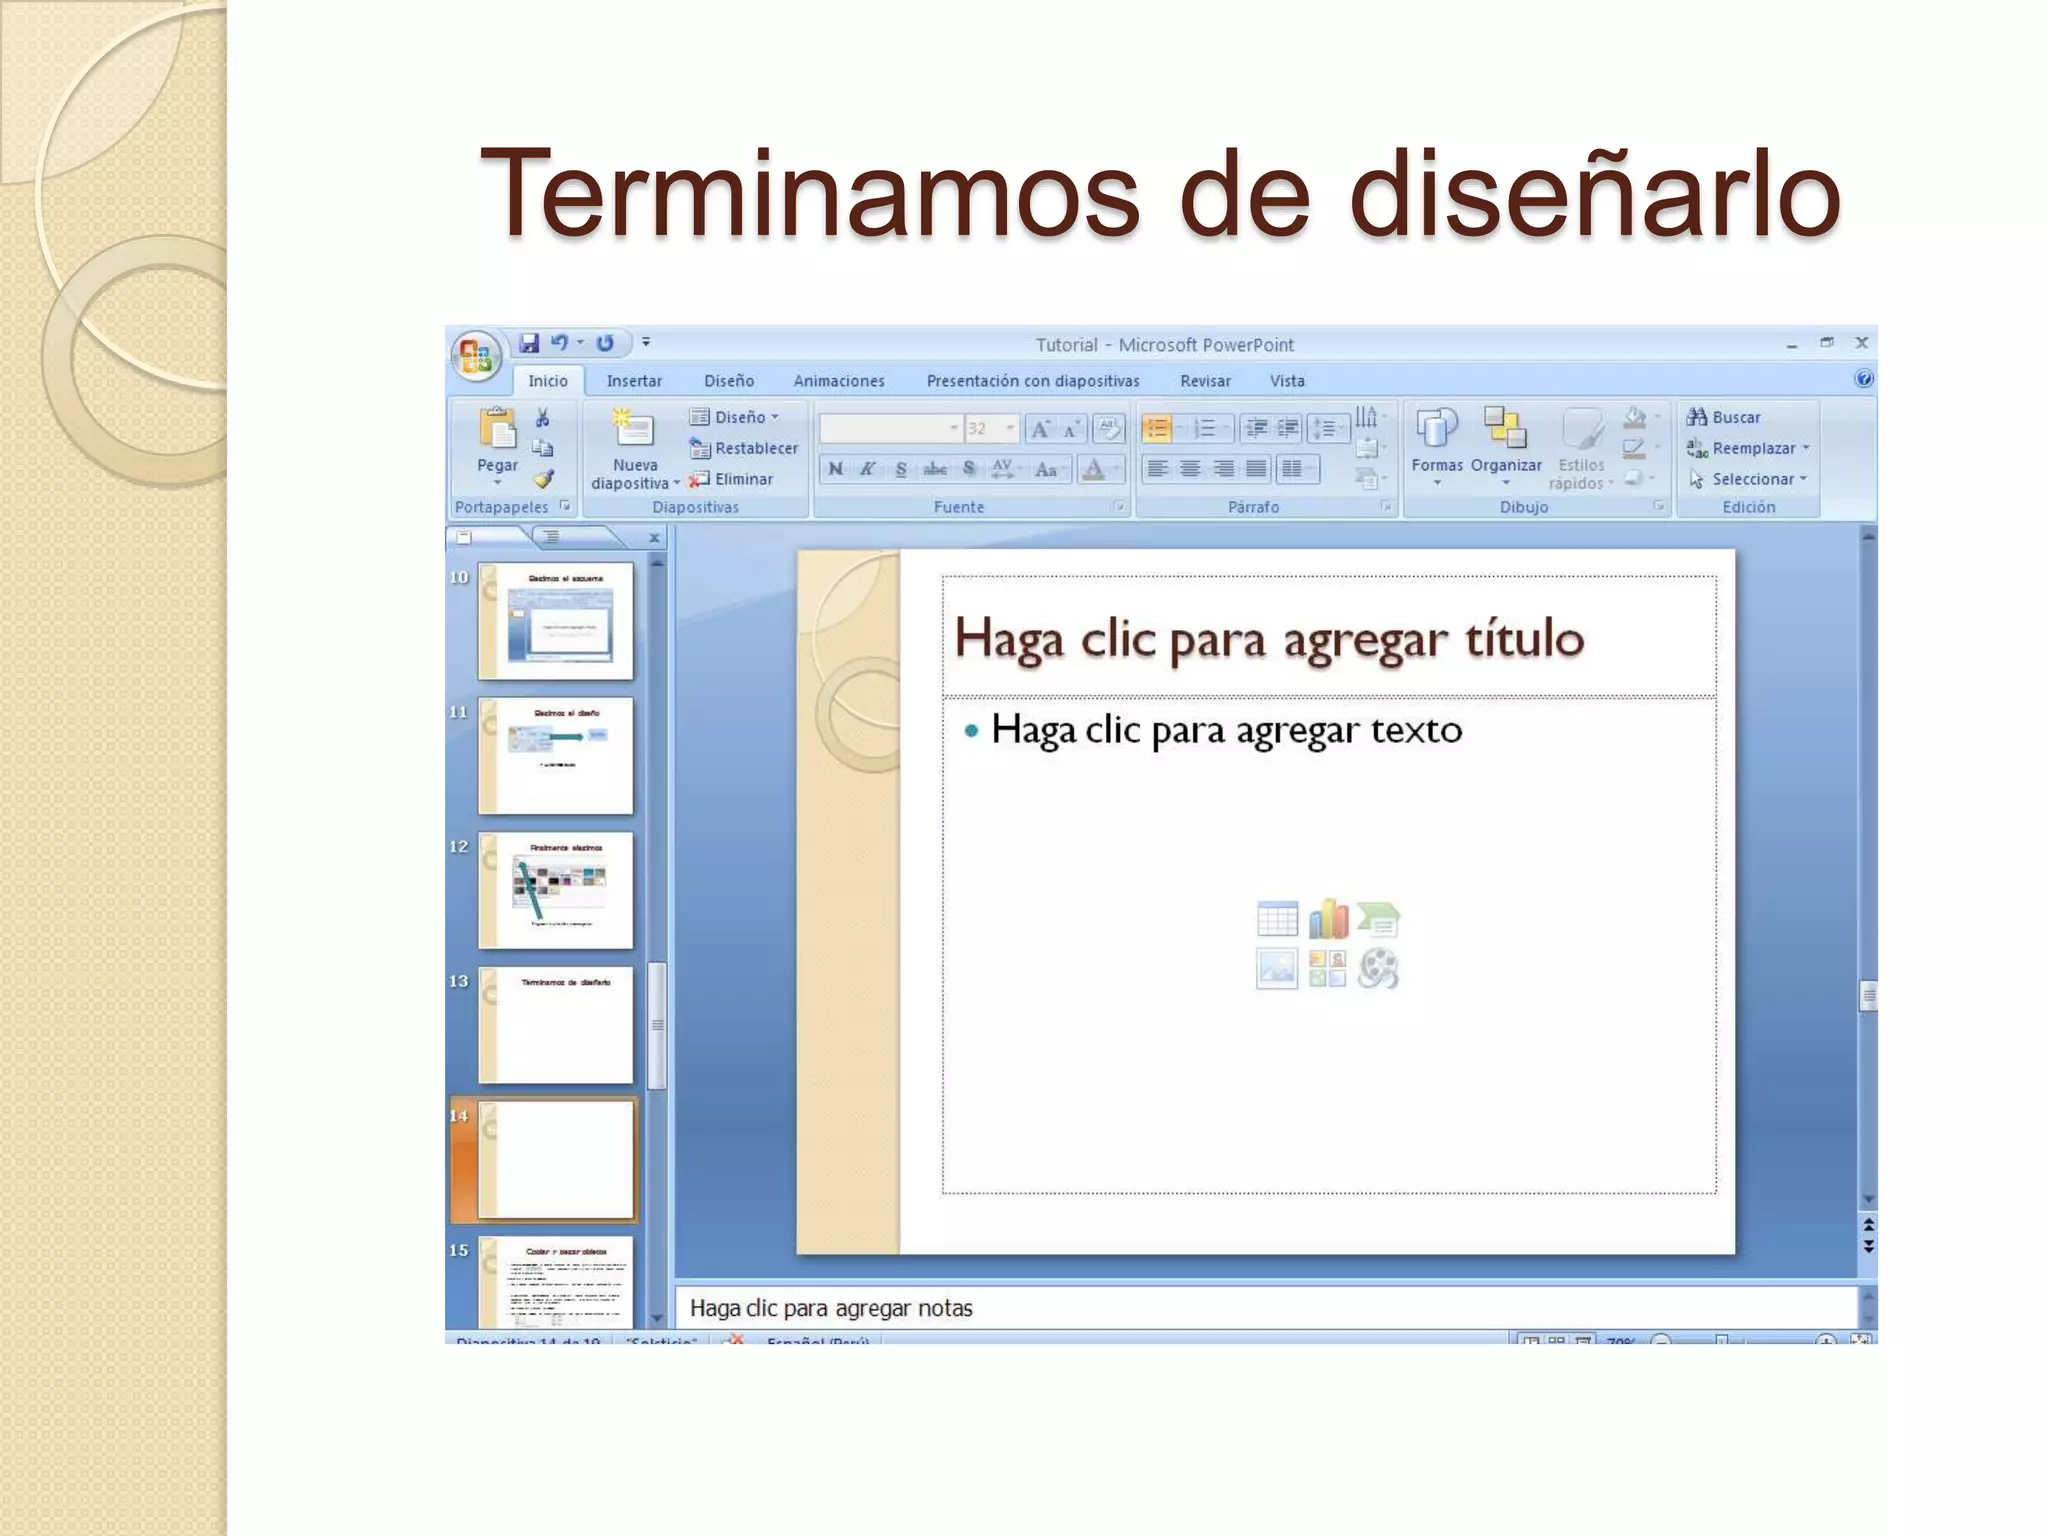Click the increase font size icon
Screen dimensions: 2048x1536
click(1041, 429)
